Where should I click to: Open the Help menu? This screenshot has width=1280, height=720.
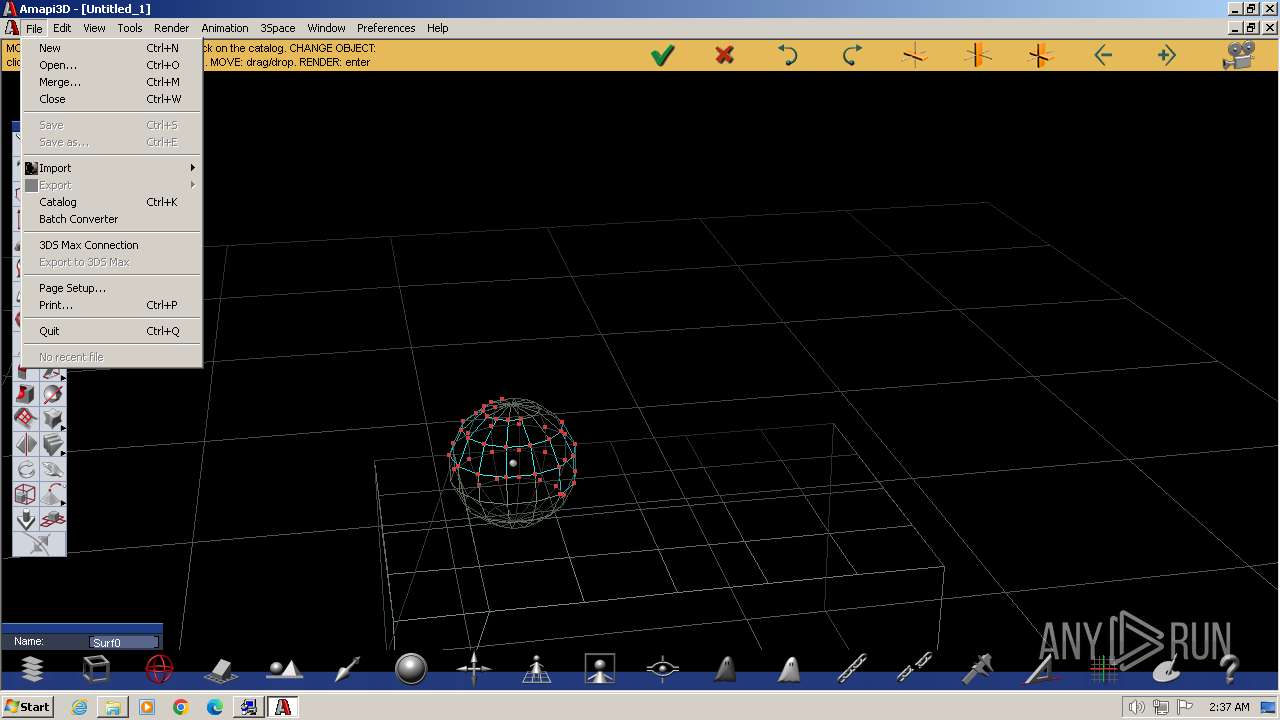pos(438,28)
